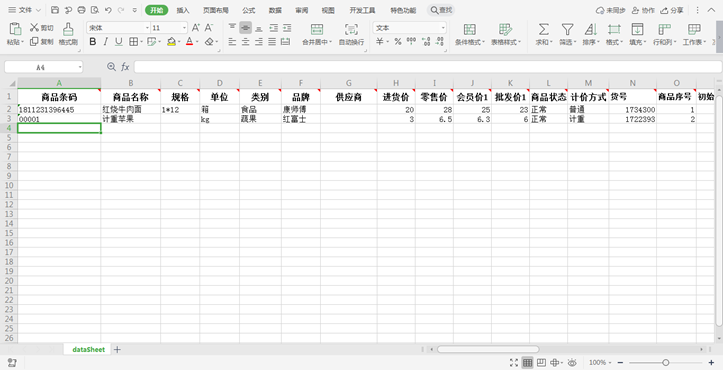Expand the customize quick access toolbar arrow

tap(134, 10)
